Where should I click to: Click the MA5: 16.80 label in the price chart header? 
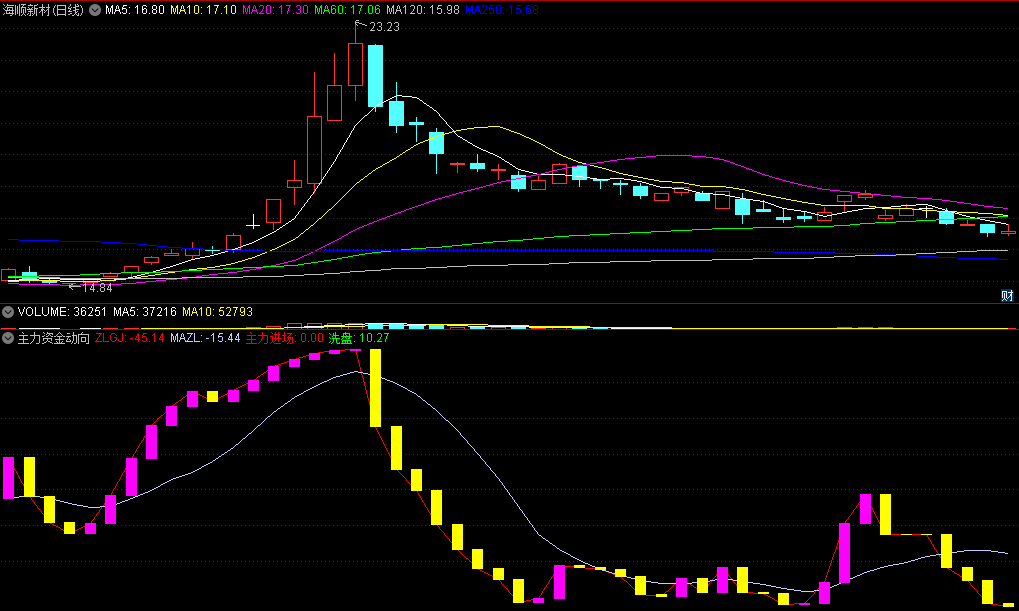(x=135, y=10)
